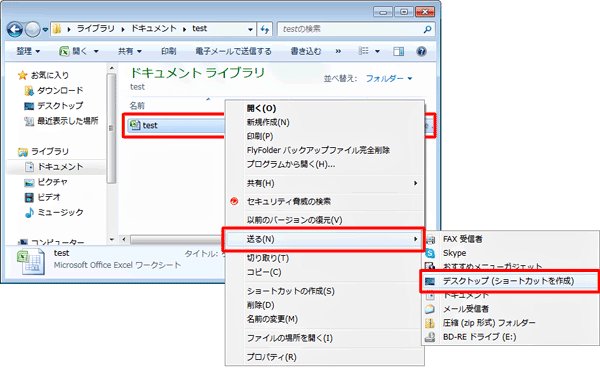
Task: Click 電子メールで送信する in toolbar
Action: click(233, 51)
